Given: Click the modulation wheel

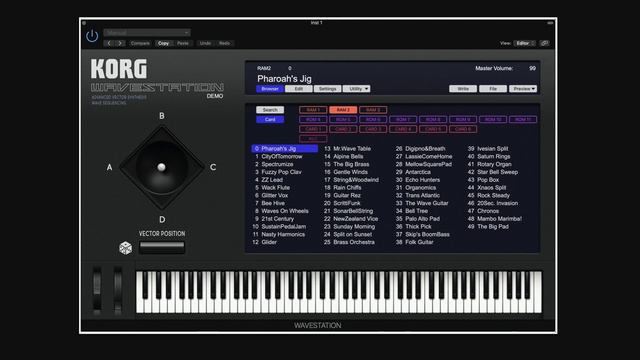Looking at the screenshot, I should pos(118,291).
